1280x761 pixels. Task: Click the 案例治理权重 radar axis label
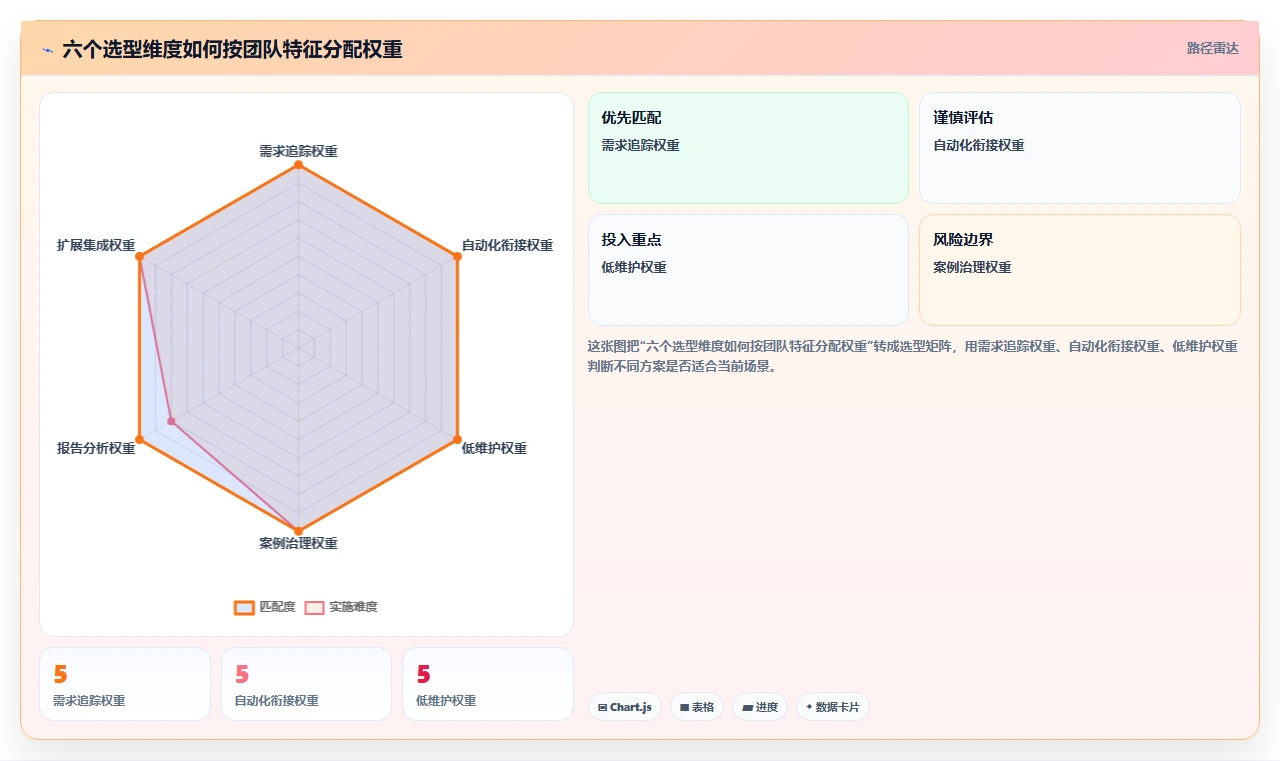[298, 543]
